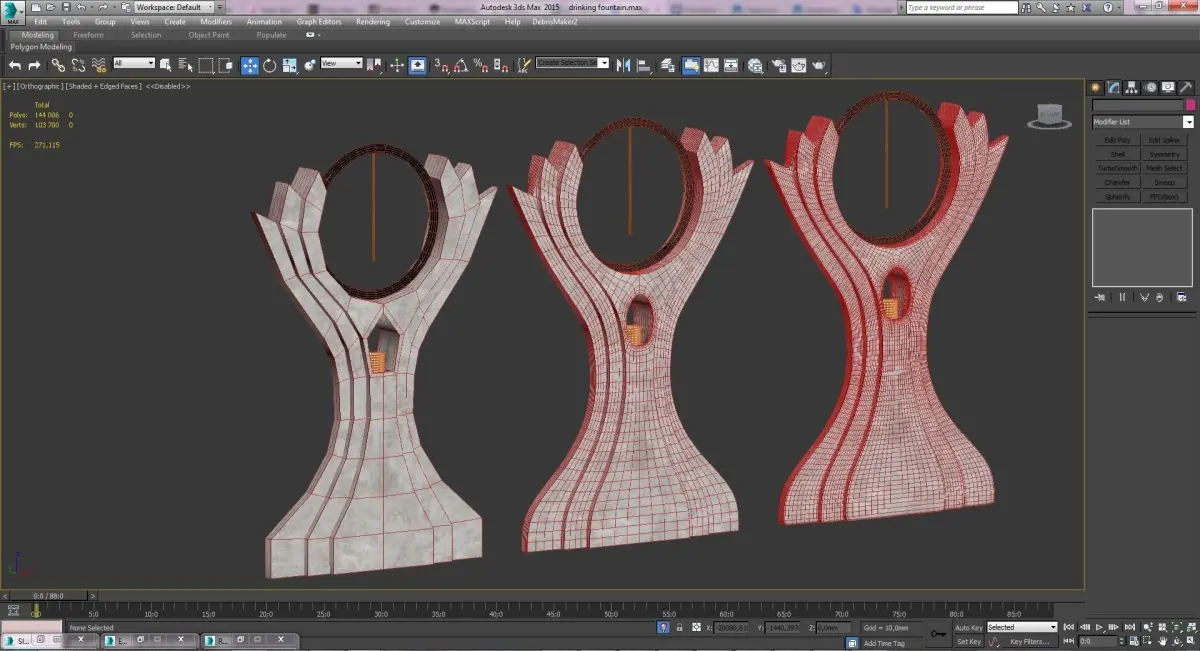Toggle Window/Crossing selection mode
Image resolution: width=1200 pixels, height=651 pixels.
coord(226,65)
